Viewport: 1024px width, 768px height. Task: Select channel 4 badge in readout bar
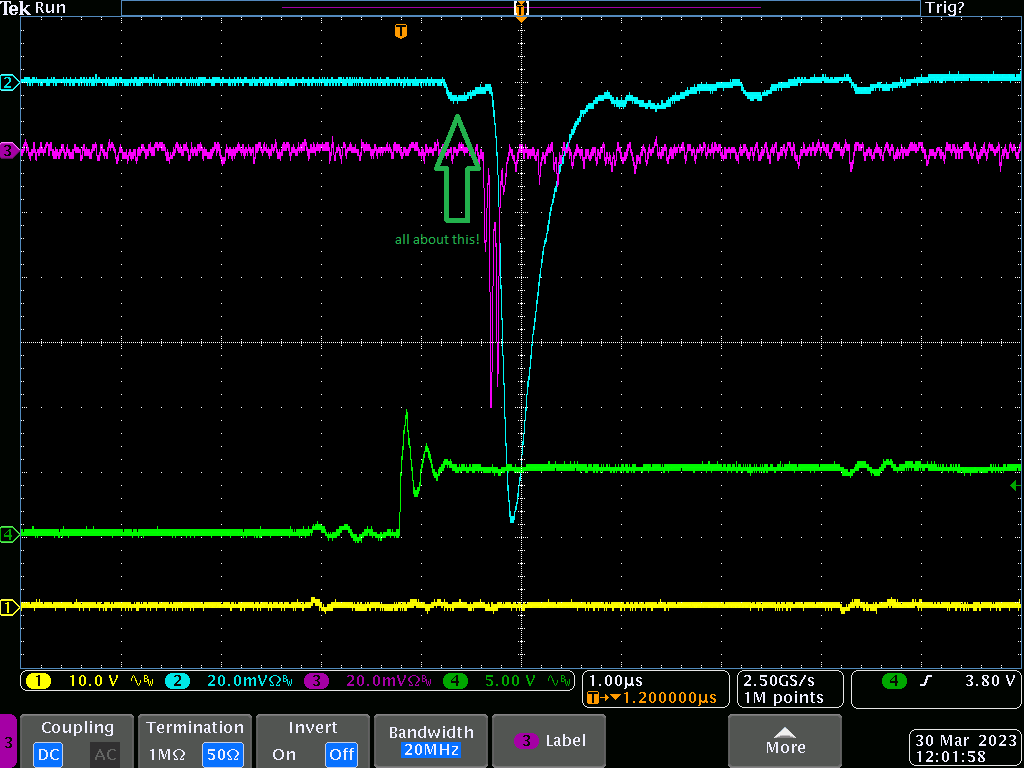click(455, 681)
